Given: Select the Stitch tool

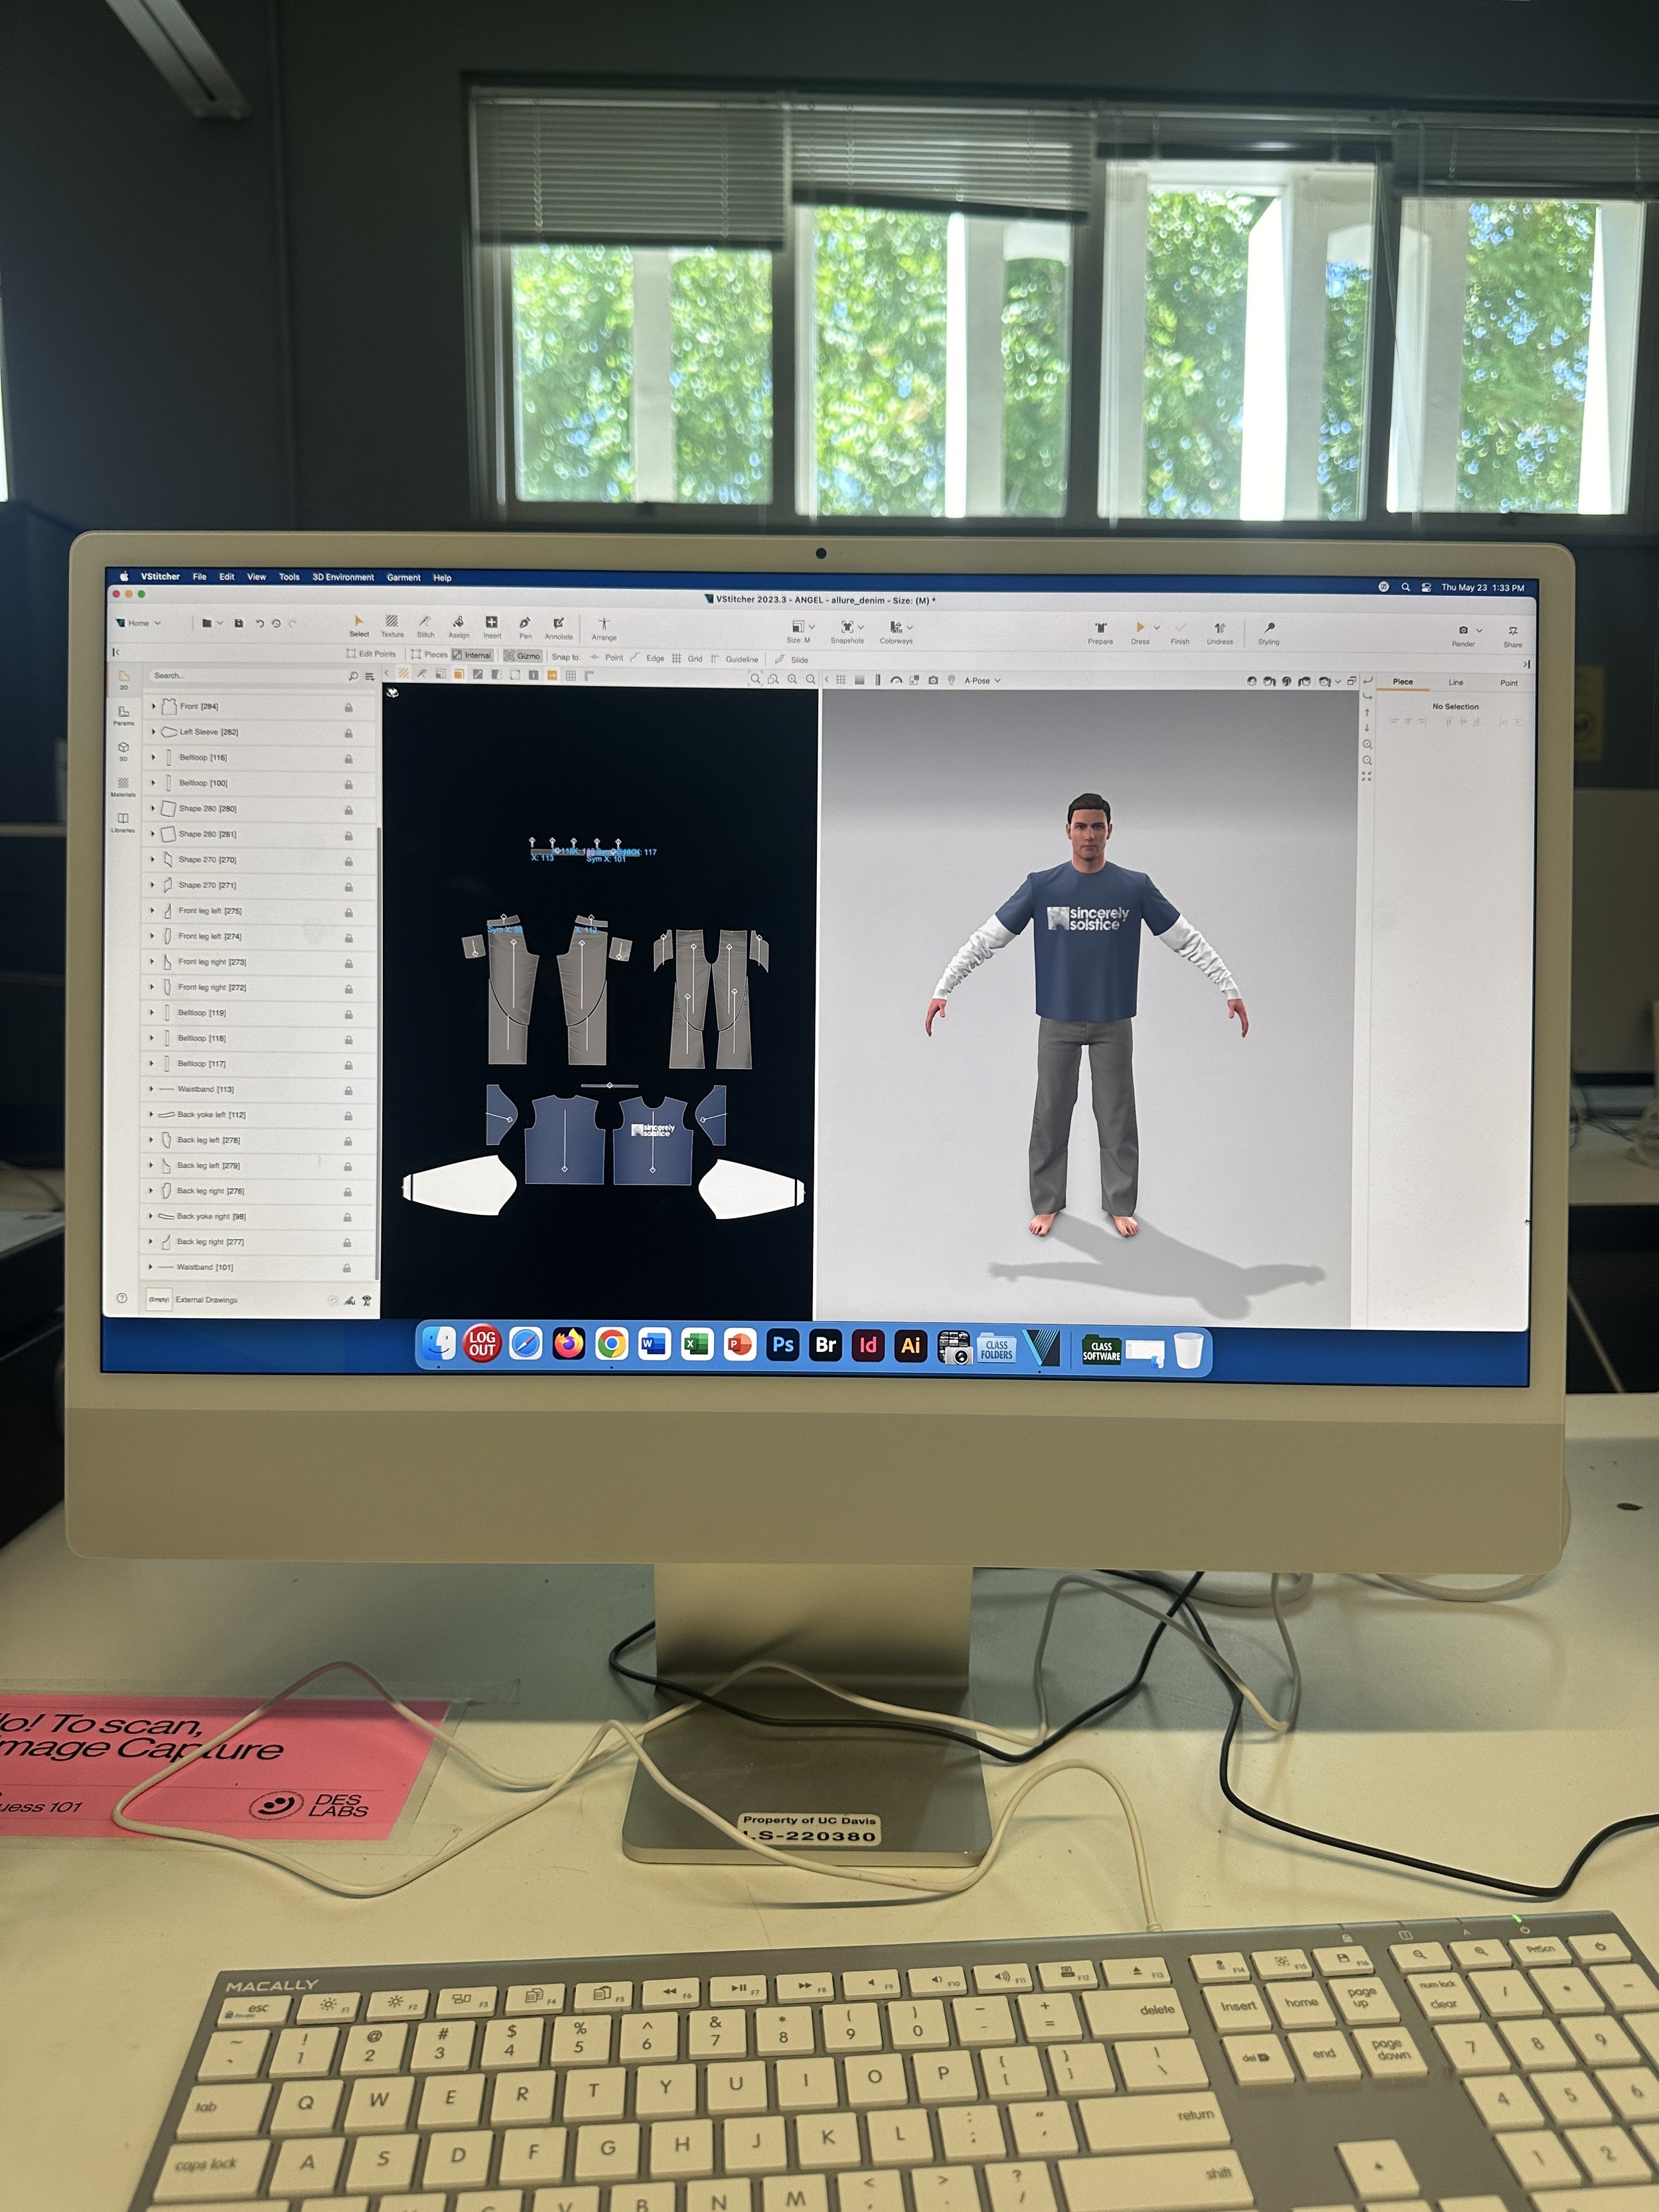Looking at the screenshot, I should pos(425,623).
